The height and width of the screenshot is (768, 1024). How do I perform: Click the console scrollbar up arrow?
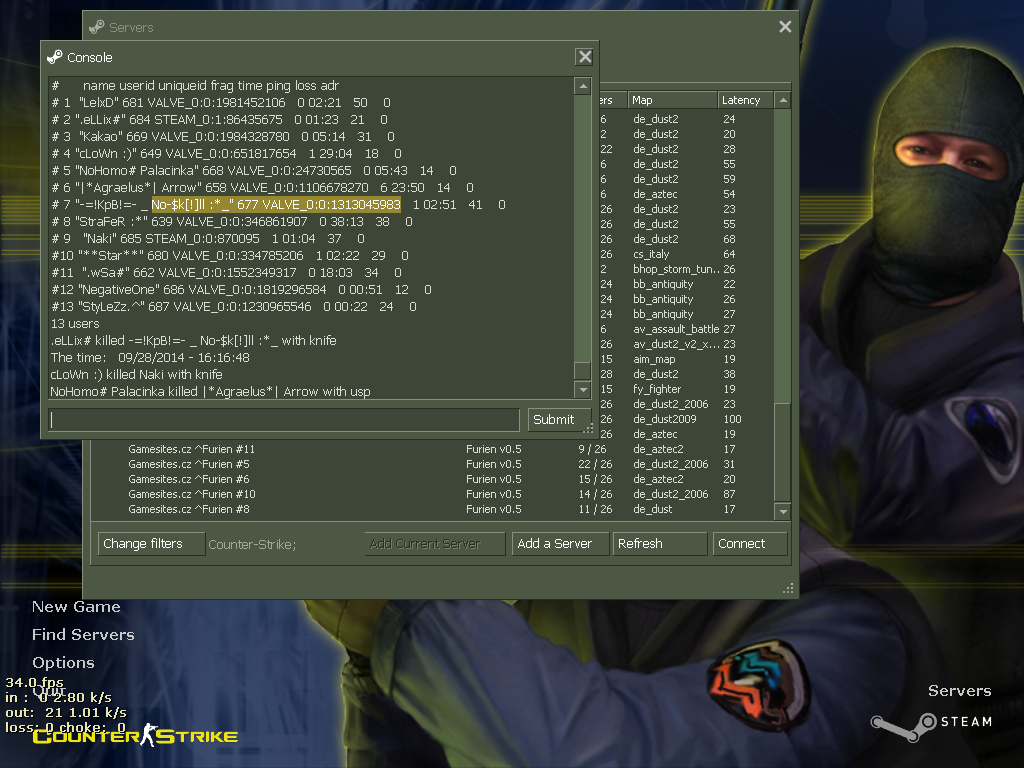(x=583, y=86)
